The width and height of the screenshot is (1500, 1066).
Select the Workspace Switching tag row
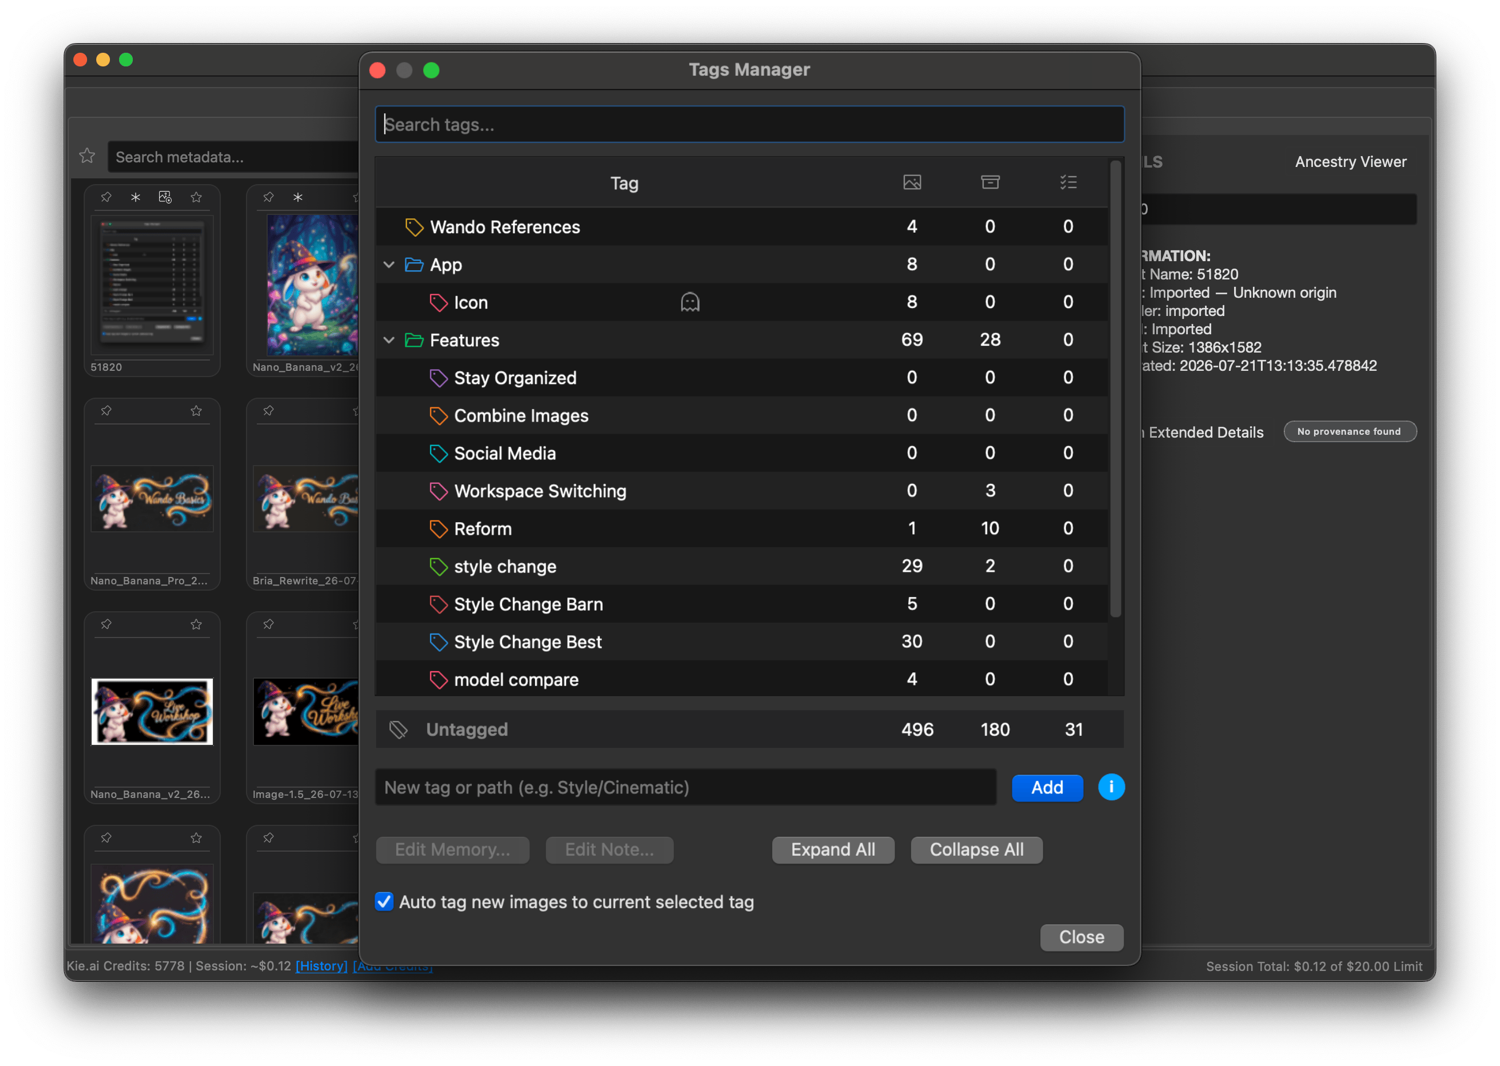[741, 491]
